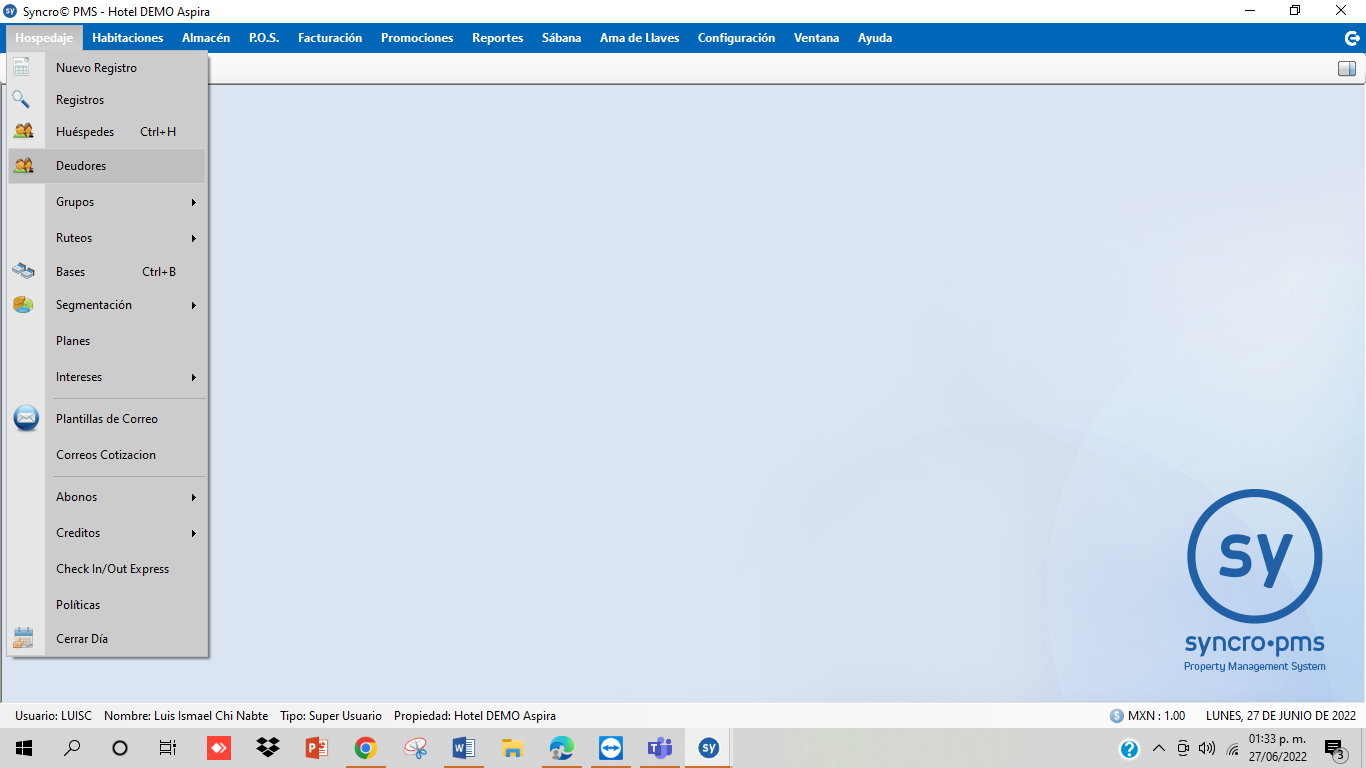This screenshot has height=768, width=1366.
Task: Click Tipo: Super Usuario status text
Action: [331, 716]
